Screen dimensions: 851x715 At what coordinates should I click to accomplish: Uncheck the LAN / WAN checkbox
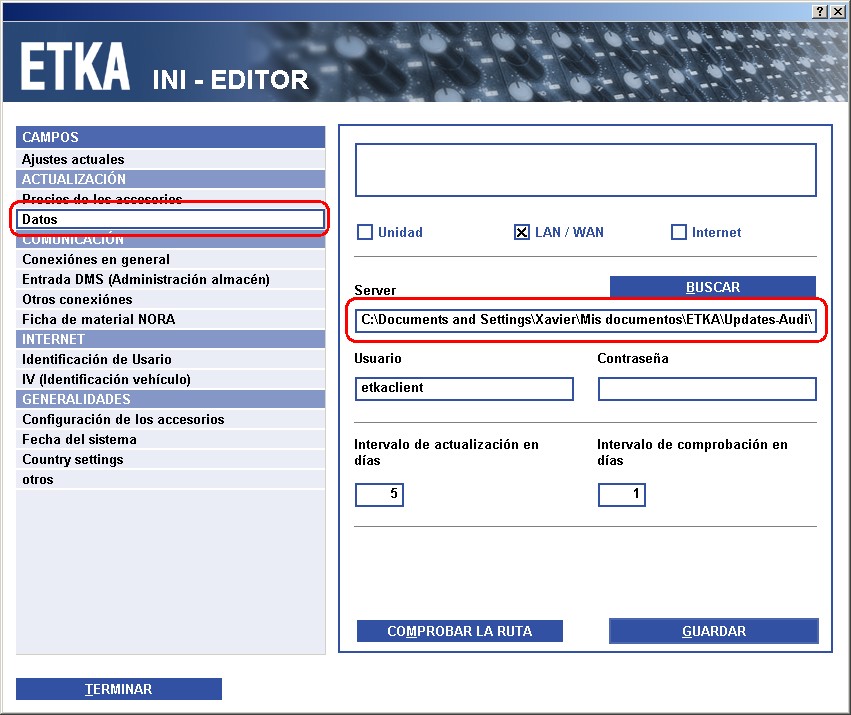[x=522, y=232]
